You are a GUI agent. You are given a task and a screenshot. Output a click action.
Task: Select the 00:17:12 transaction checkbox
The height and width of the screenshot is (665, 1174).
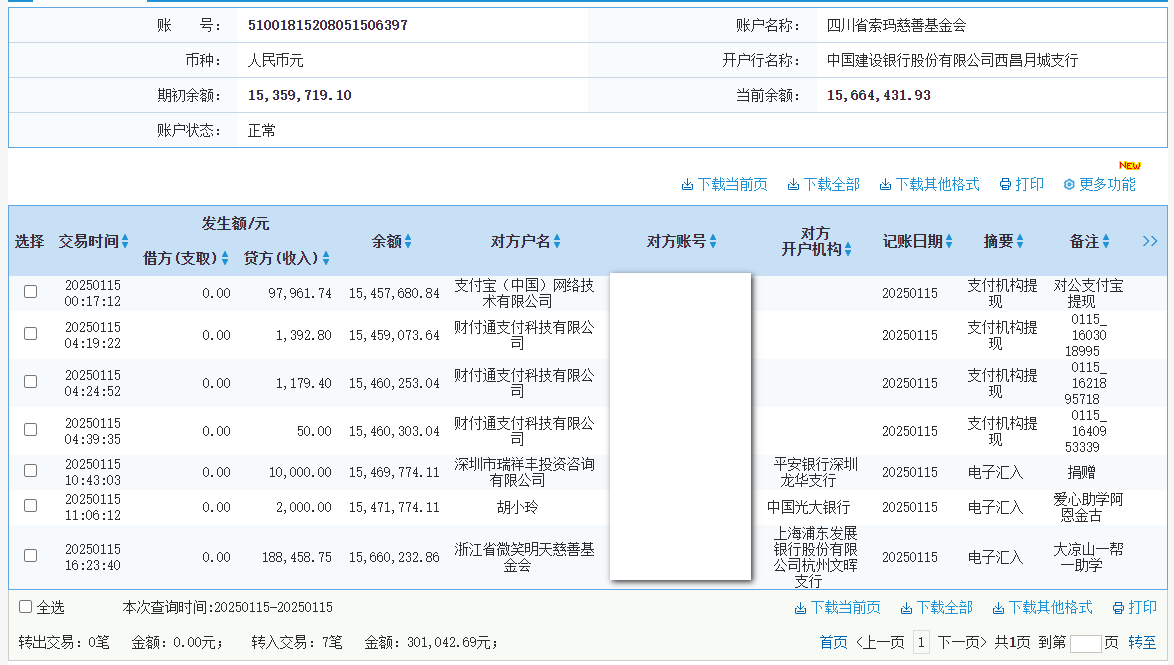pyautogui.click(x=31, y=291)
